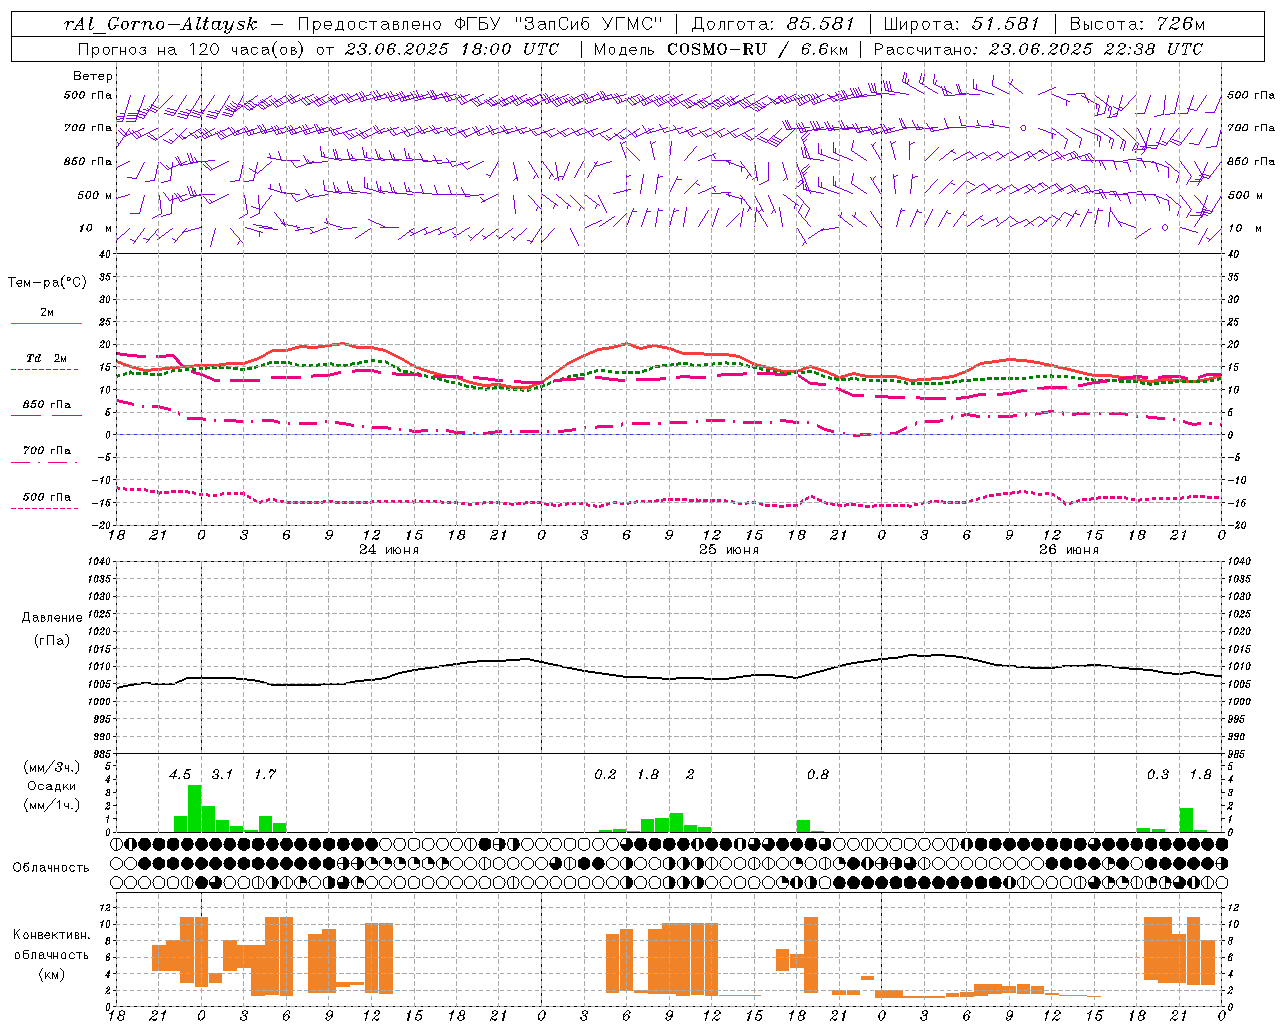Click the '24 июня' date label
The image size is (1280, 1024).
389,549
